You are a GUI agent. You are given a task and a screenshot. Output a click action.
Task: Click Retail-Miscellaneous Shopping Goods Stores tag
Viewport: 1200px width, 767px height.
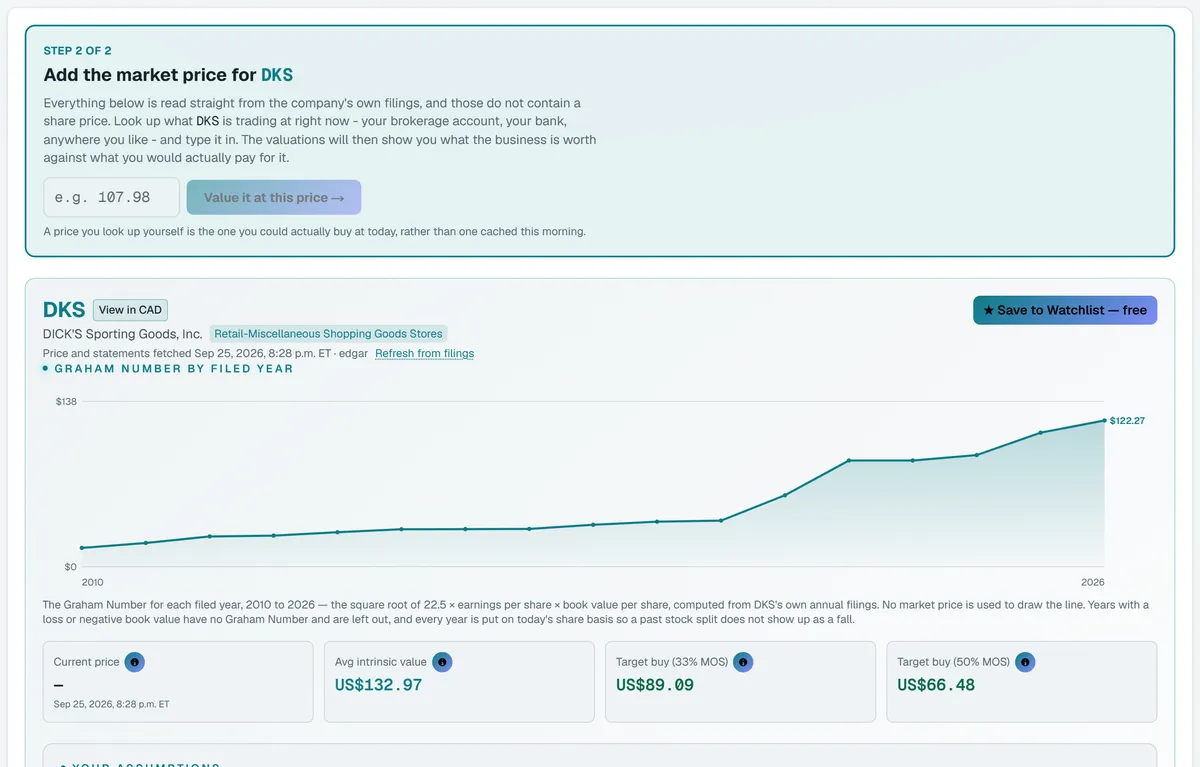point(328,334)
